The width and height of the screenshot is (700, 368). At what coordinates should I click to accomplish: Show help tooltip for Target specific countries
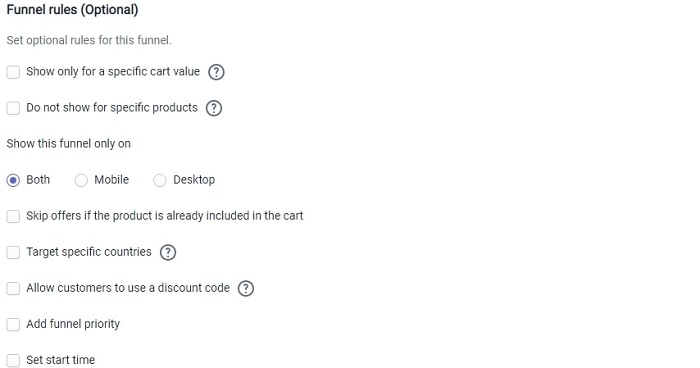click(x=168, y=252)
